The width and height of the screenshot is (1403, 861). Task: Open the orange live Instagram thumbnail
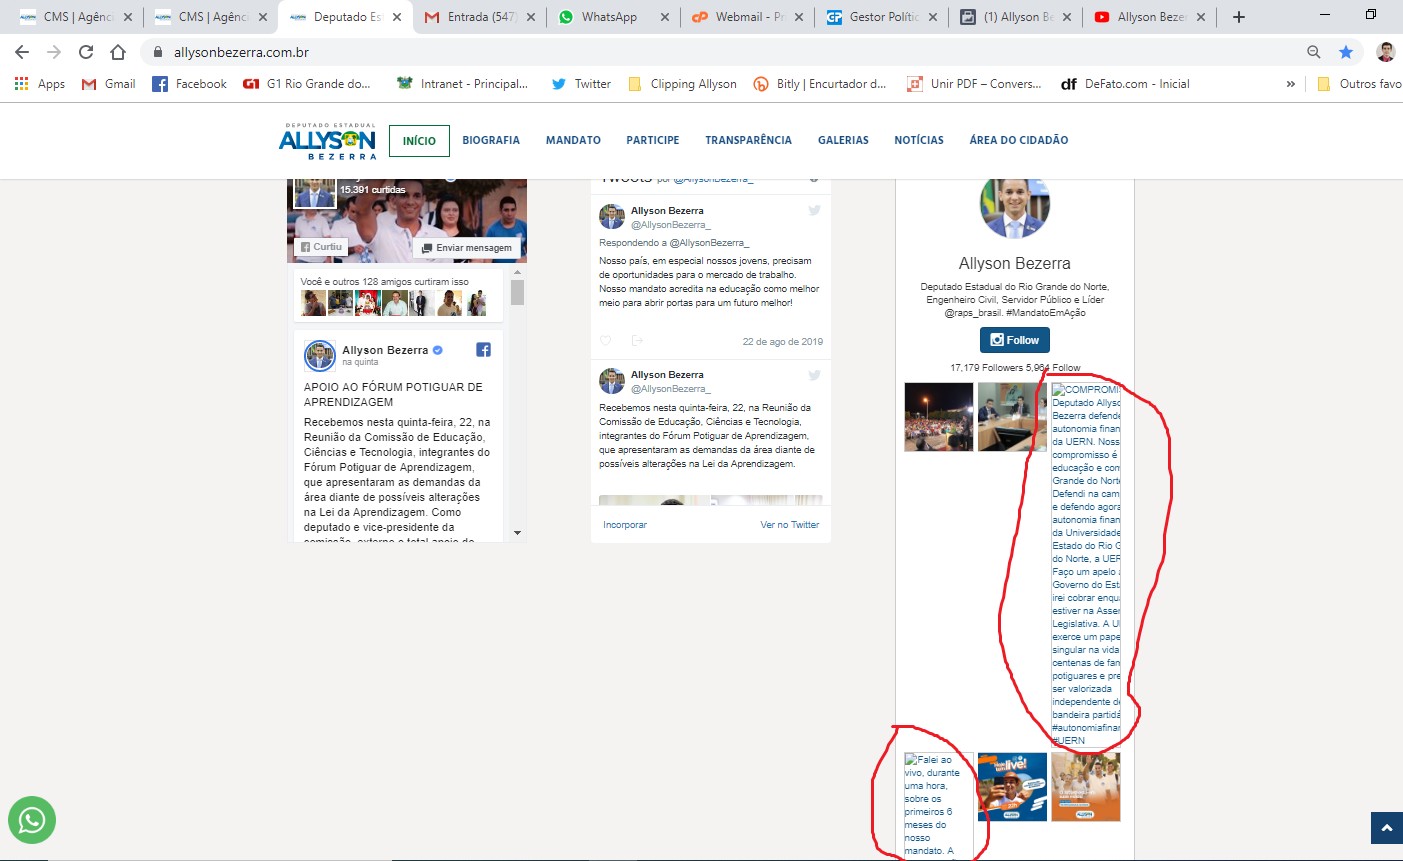pyautogui.click(x=1012, y=787)
